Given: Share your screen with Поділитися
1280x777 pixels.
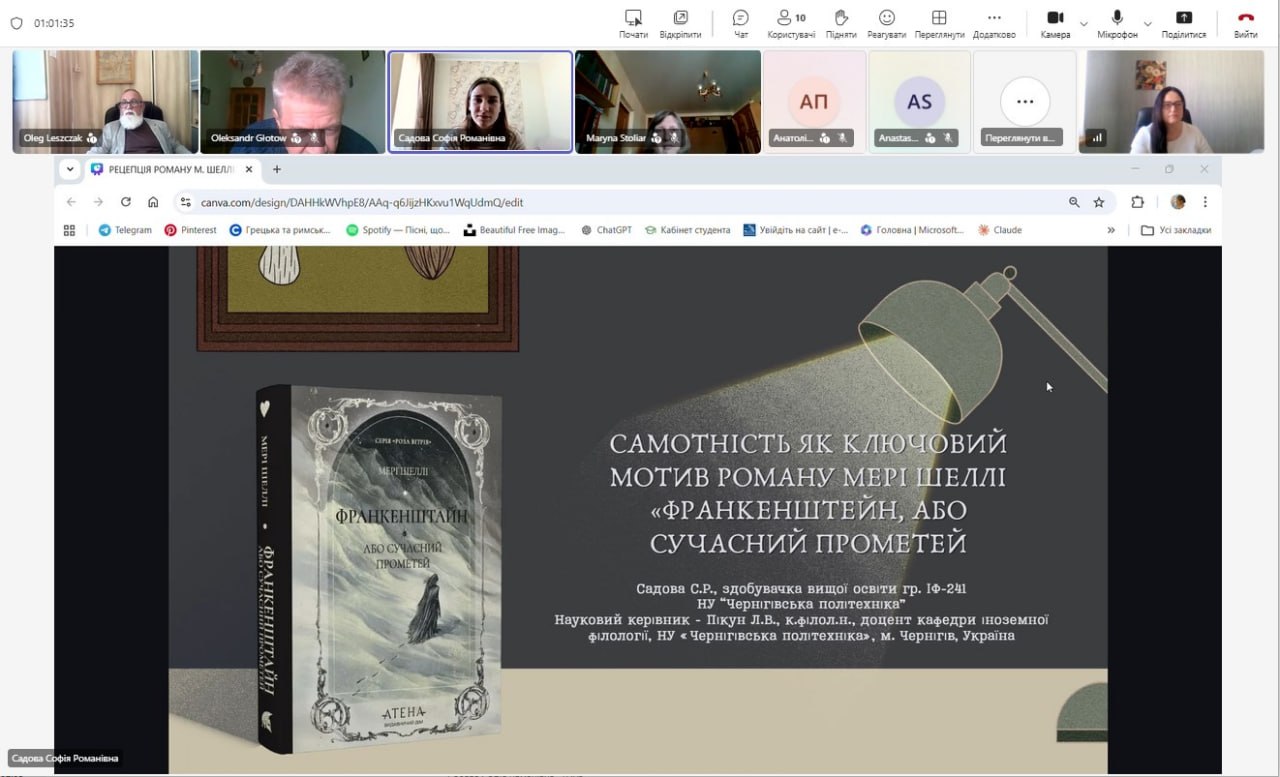Looking at the screenshot, I should pyautogui.click(x=1184, y=24).
